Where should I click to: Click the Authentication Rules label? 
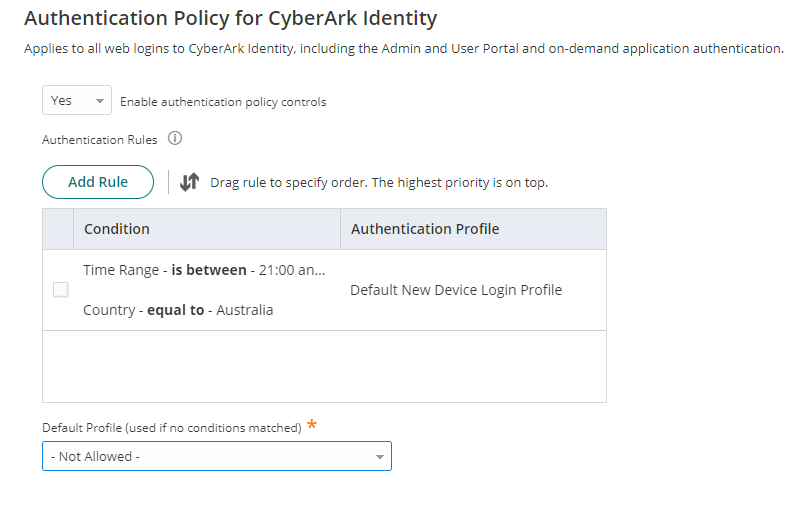click(100, 140)
